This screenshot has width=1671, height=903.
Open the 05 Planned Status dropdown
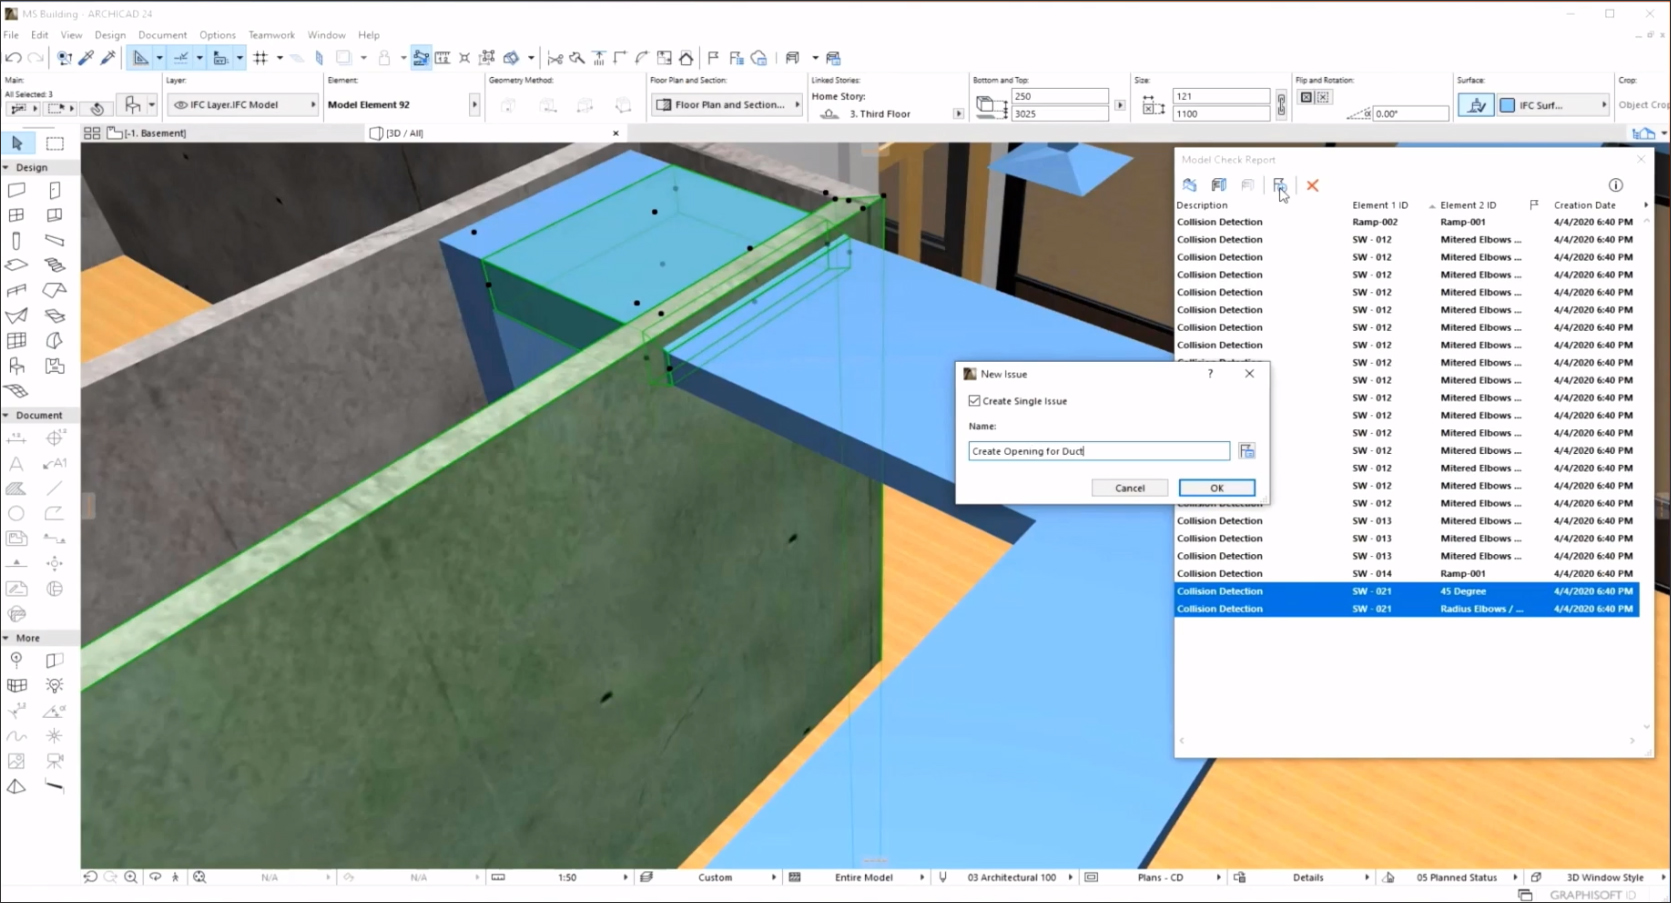[x=1456, y=877]
